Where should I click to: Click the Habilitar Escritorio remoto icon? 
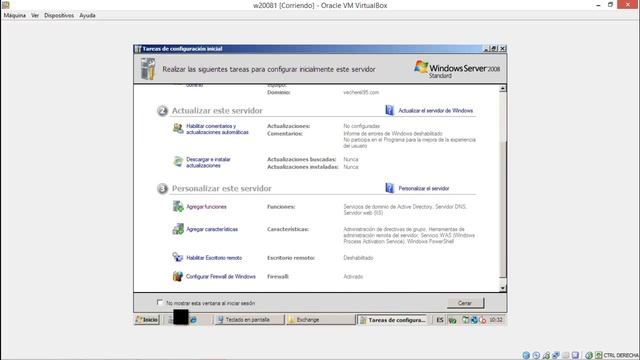coord(178,257)
